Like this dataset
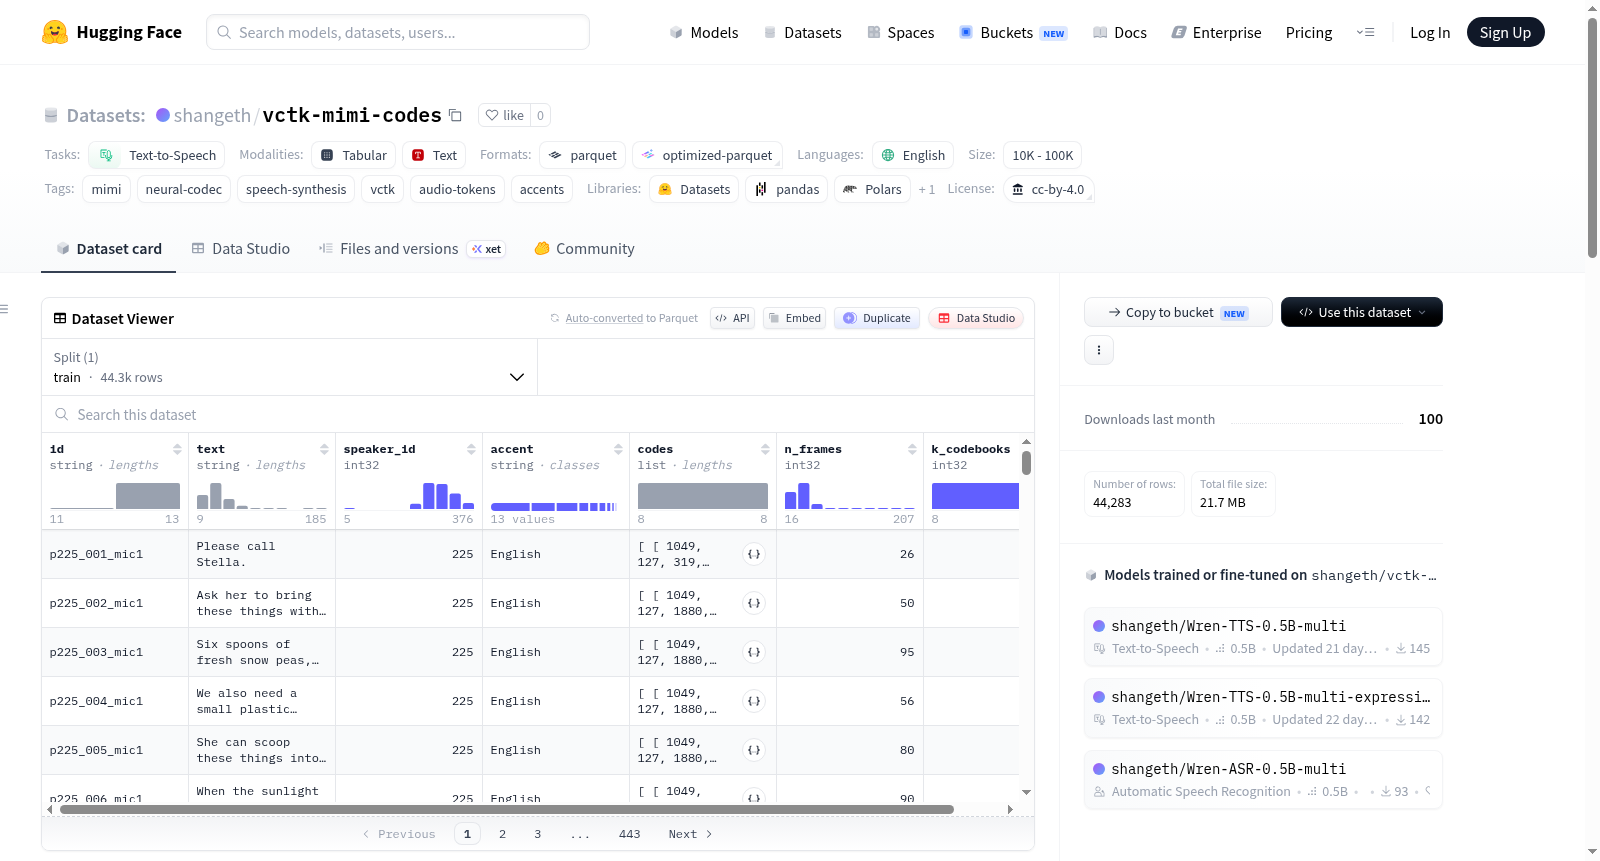1600x861 pixels. coord(505,115)
